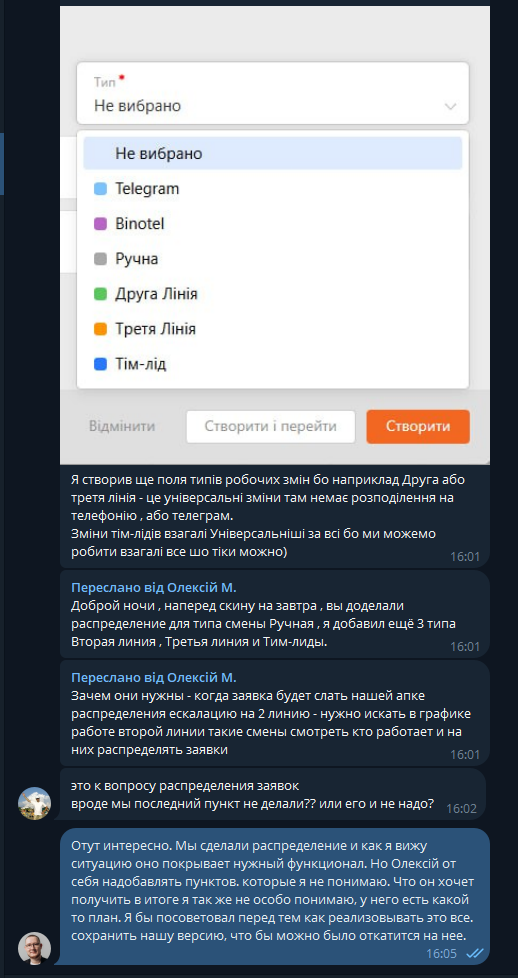Click the Відмінити cancel button
This screenshot has height=978, width=518.
point(122,427)
